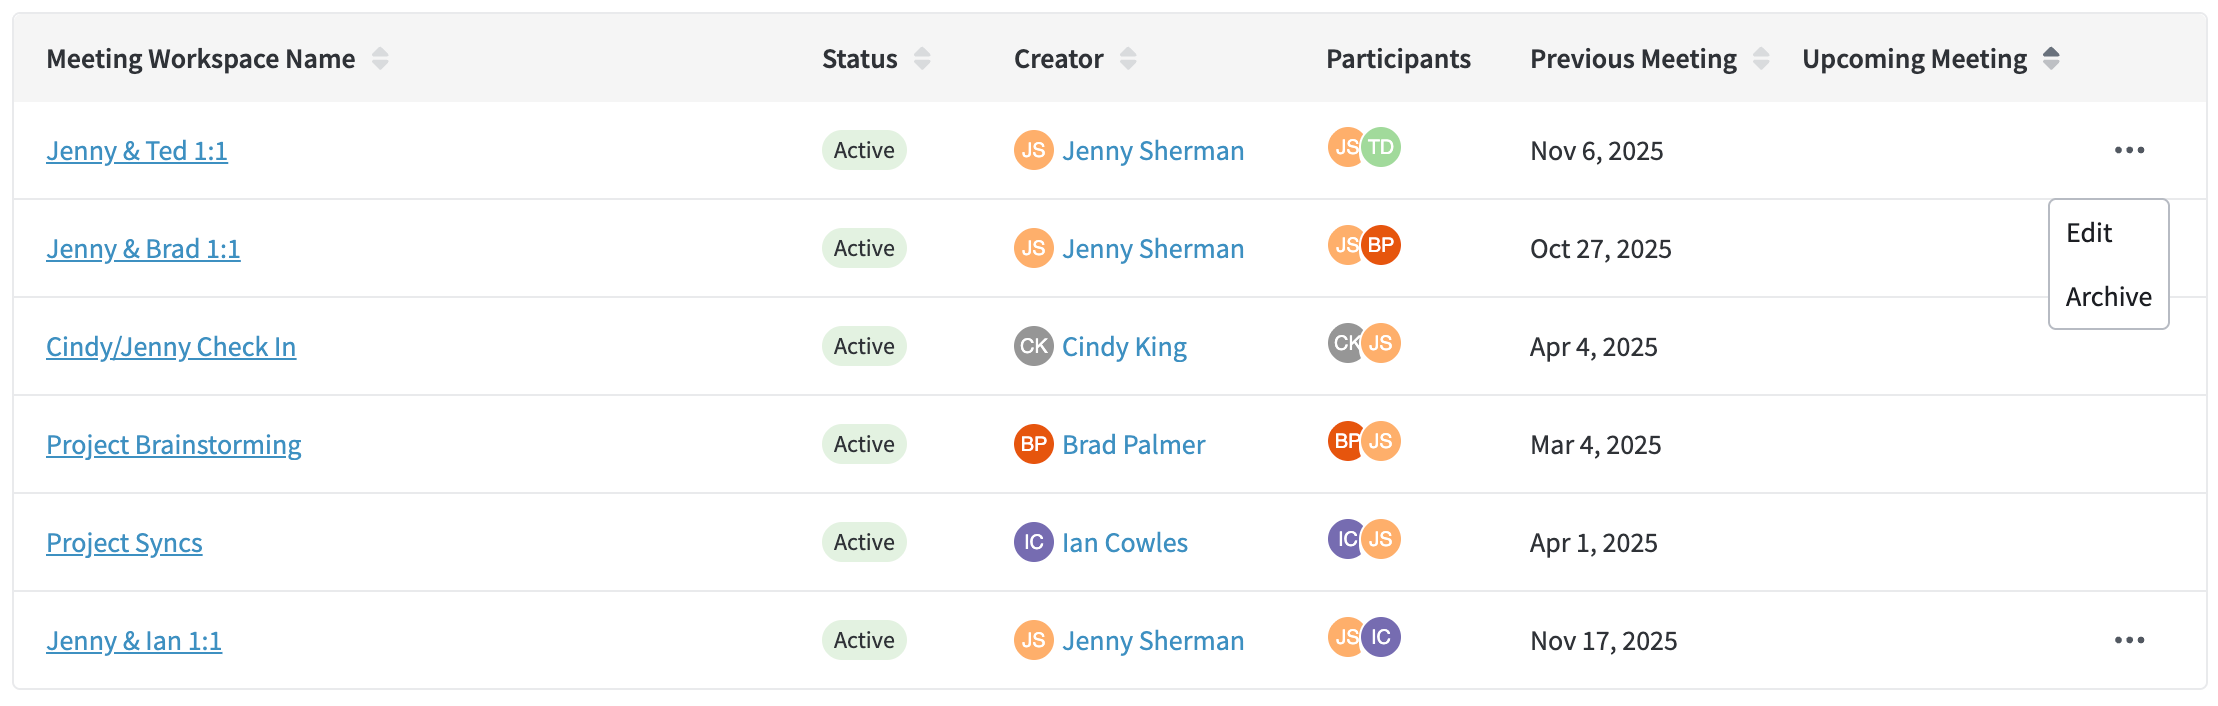Sort by Meeting Workspace Name
The image size is (2218, 706).
coord(380,59)
